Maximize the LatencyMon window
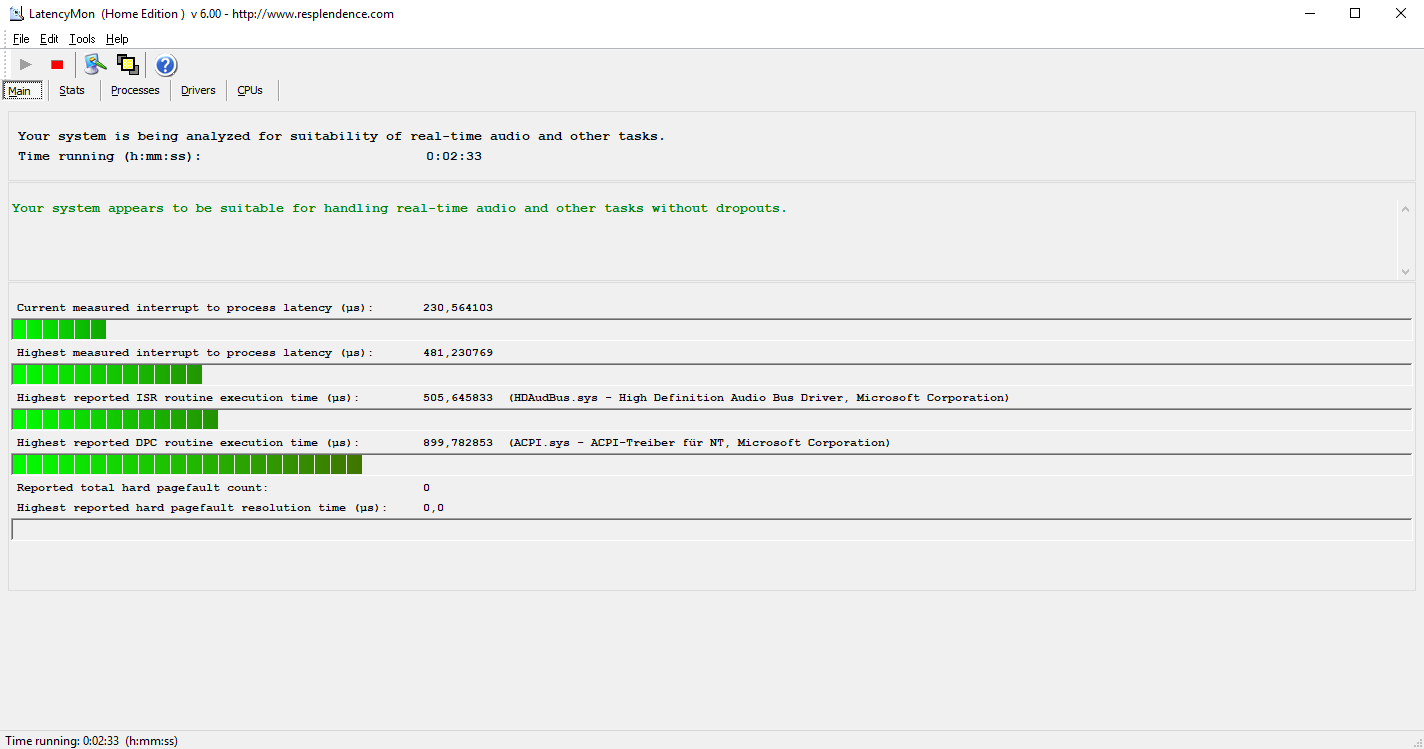The width and height of the screenshot is (1424, 749). pos(1355,14)
